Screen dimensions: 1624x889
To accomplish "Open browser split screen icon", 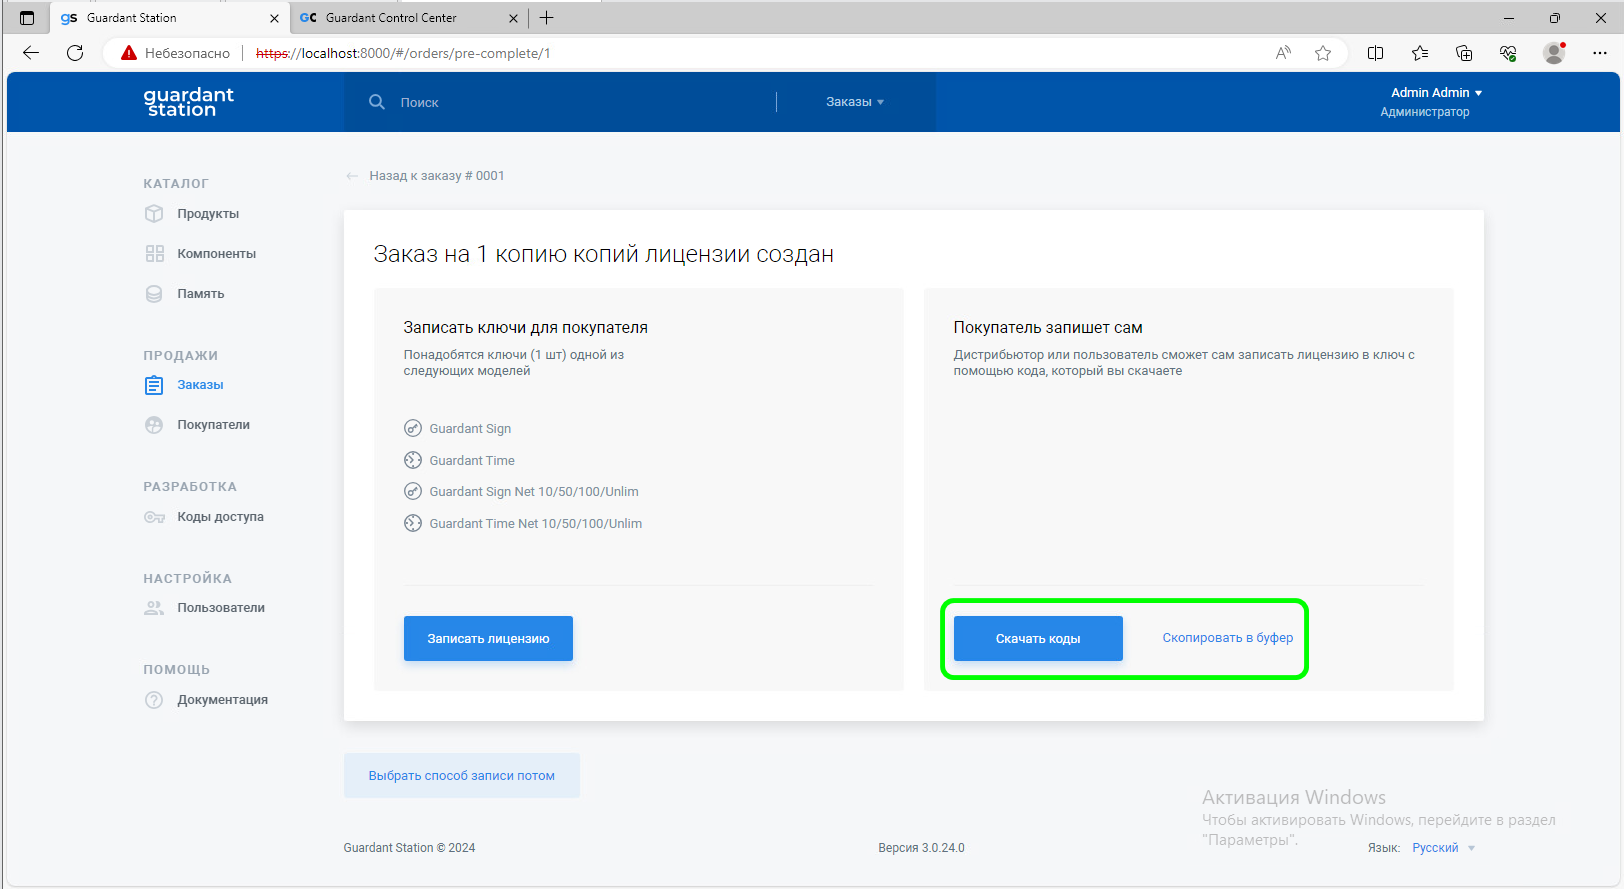I will [1376, 53].
